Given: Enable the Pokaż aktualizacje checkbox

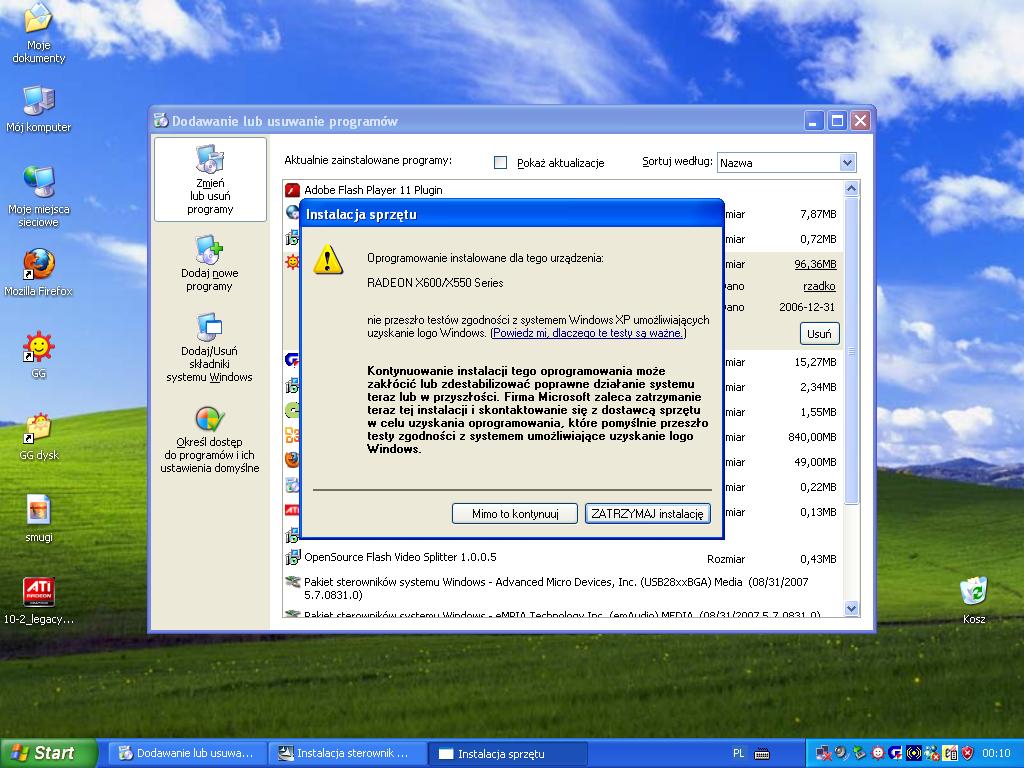Looking at the screenshot, I should pyautogui.click(x=500, y=163).
